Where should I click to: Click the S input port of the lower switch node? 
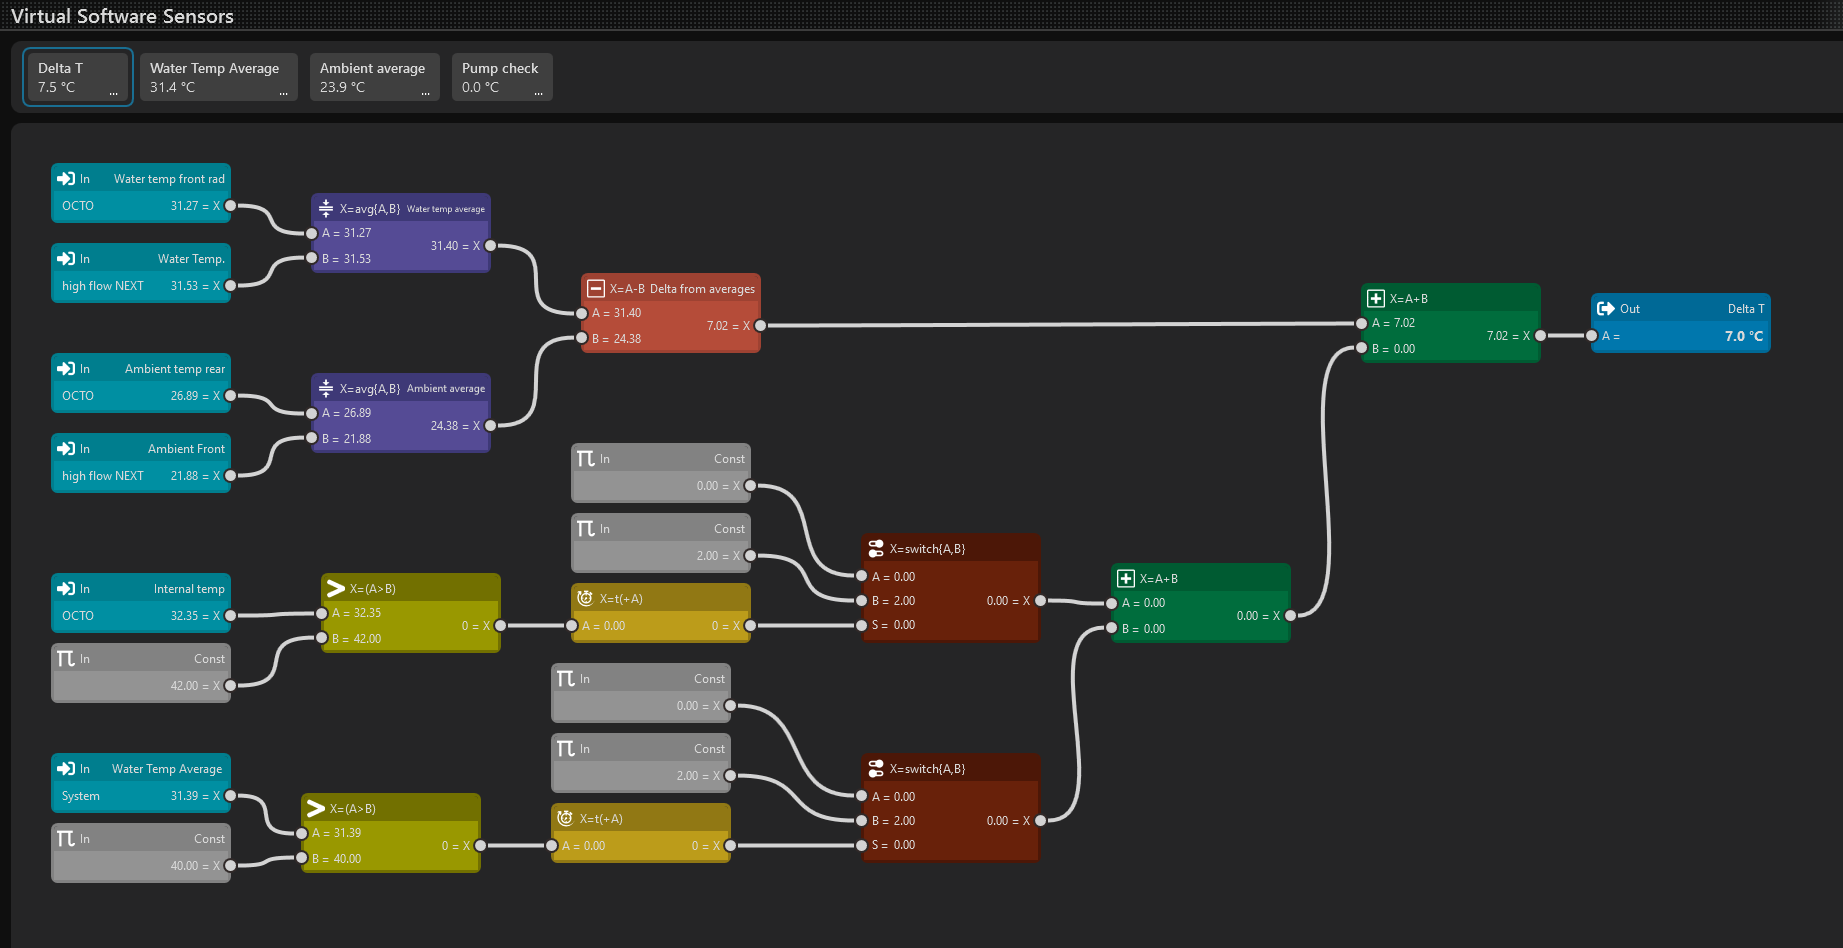[861, 845]
